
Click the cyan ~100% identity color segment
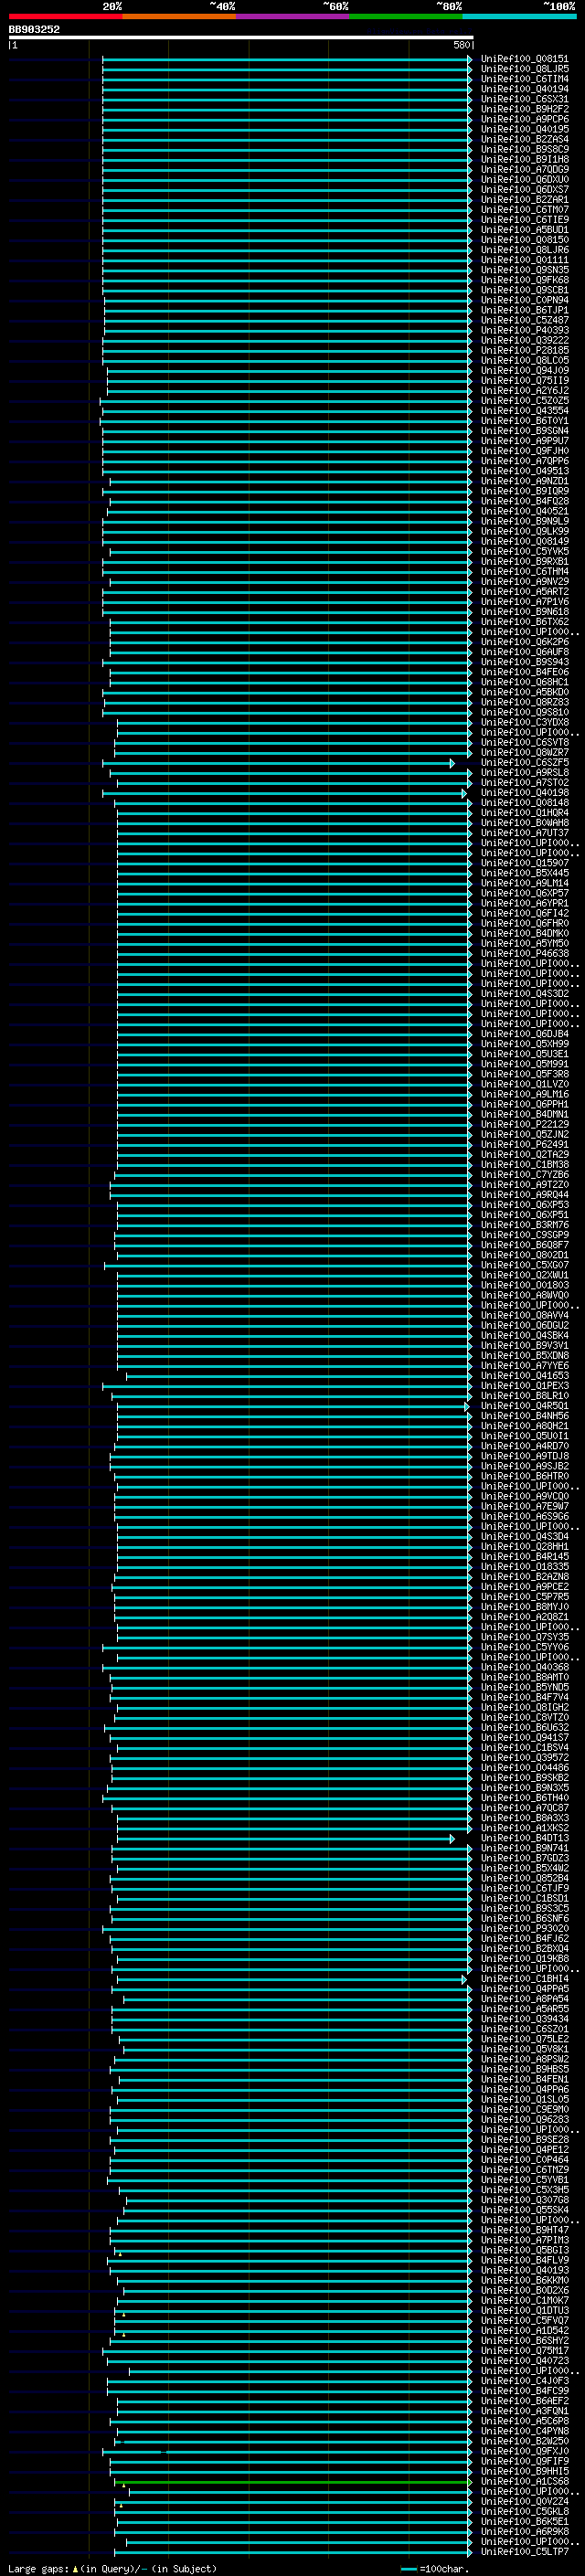520,16
